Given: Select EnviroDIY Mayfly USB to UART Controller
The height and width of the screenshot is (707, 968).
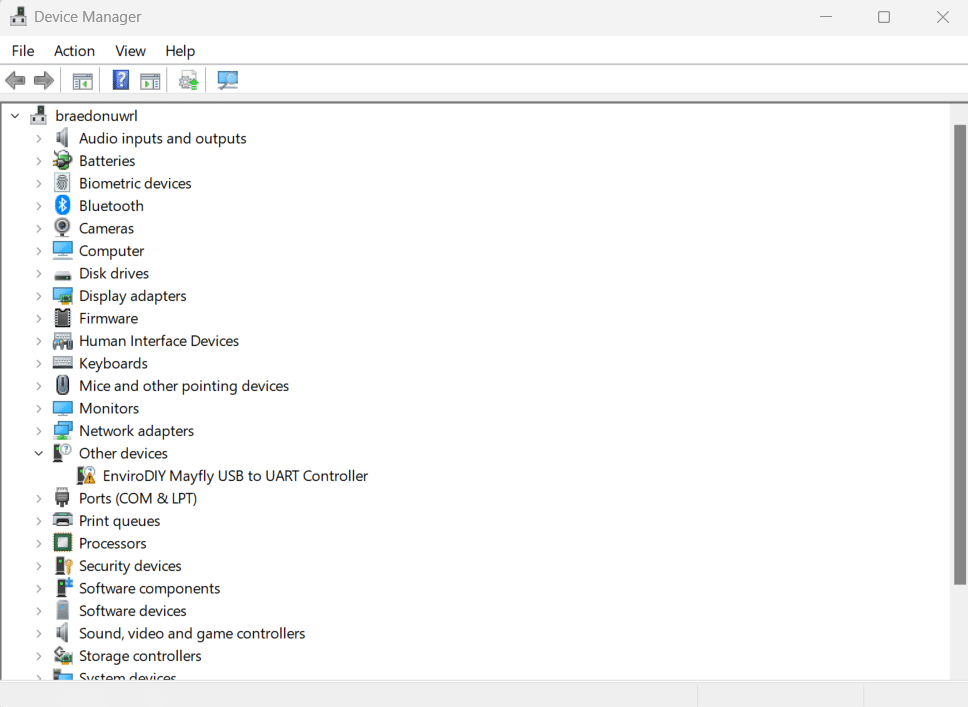Looking at the screenshot, I should point(235,476).
